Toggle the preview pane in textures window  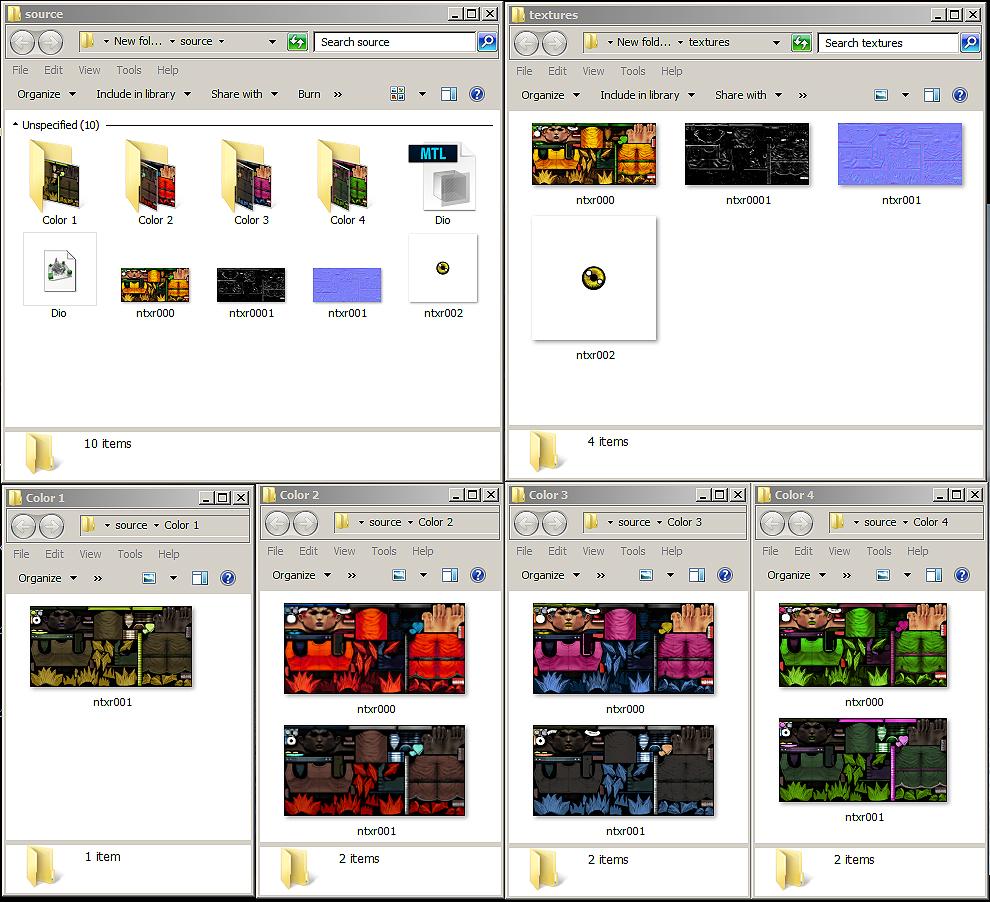[x=932, y=95]
